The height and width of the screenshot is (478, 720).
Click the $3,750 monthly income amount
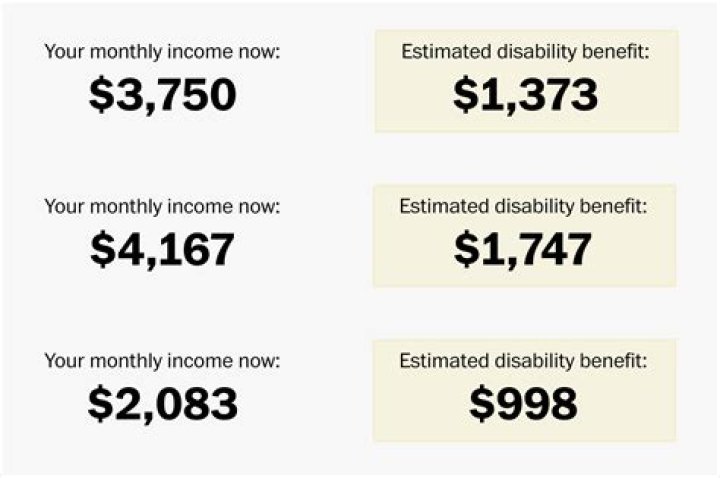coord(163,95)
